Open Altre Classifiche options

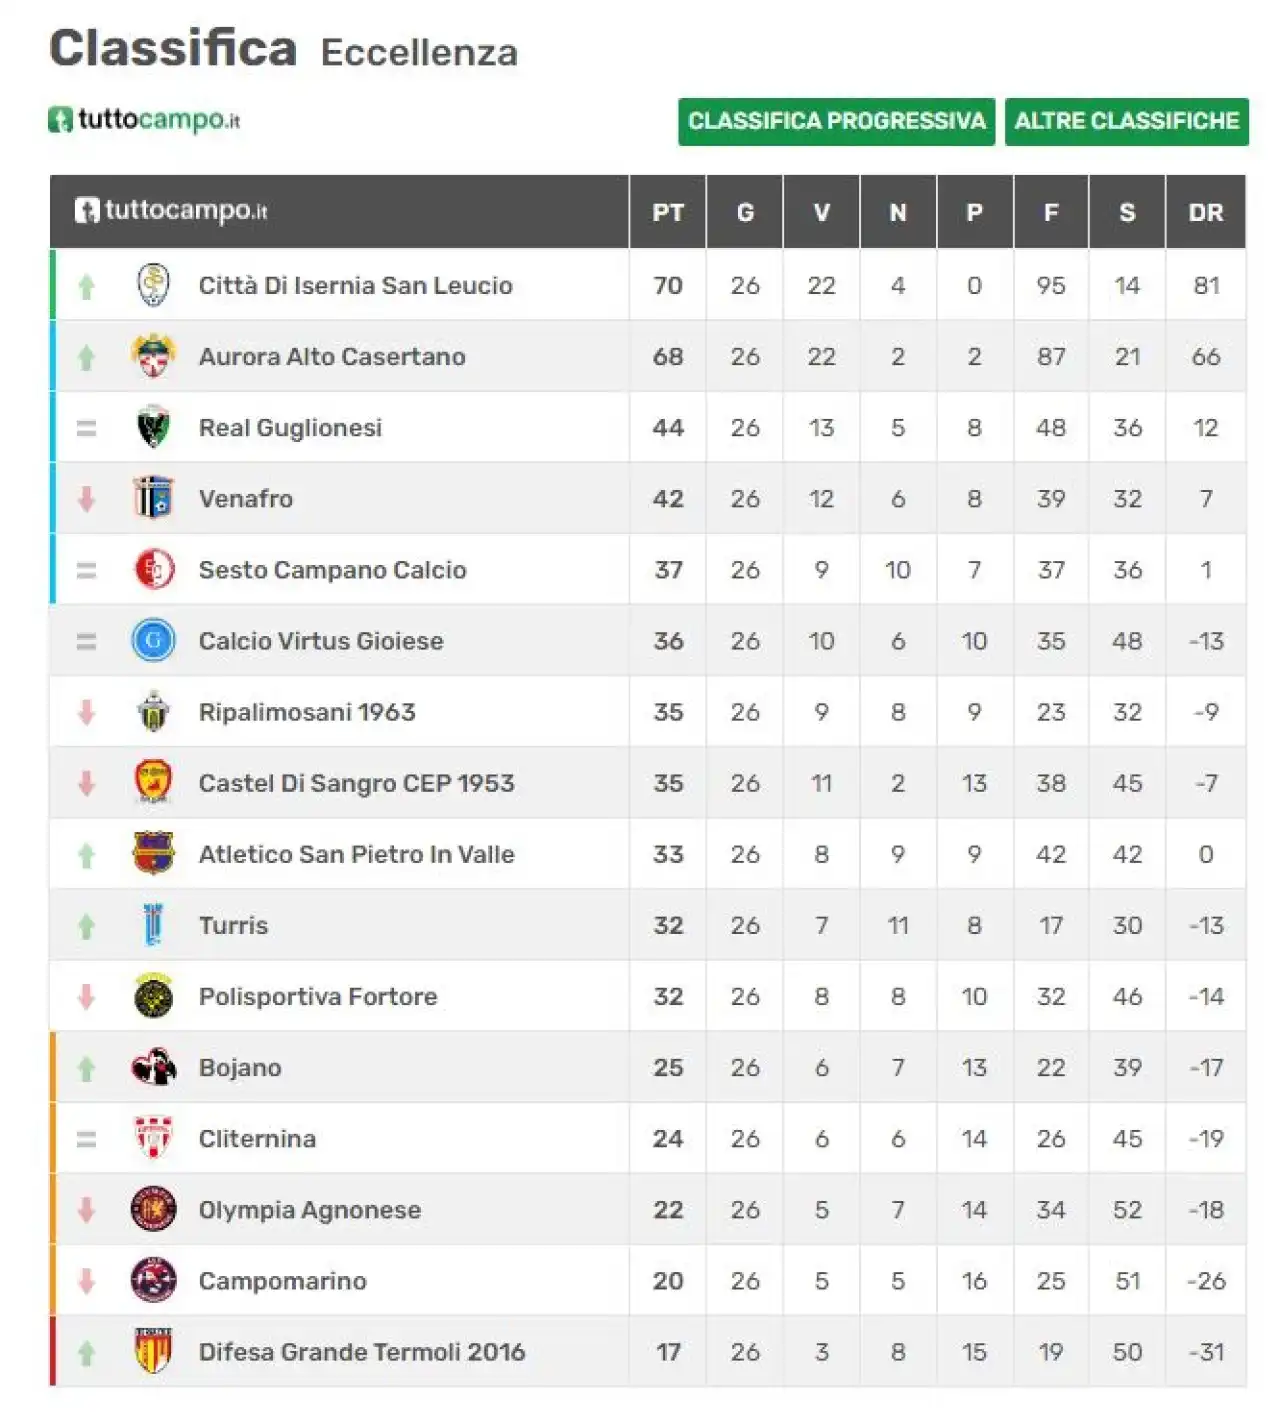(x=1127, y=121)
